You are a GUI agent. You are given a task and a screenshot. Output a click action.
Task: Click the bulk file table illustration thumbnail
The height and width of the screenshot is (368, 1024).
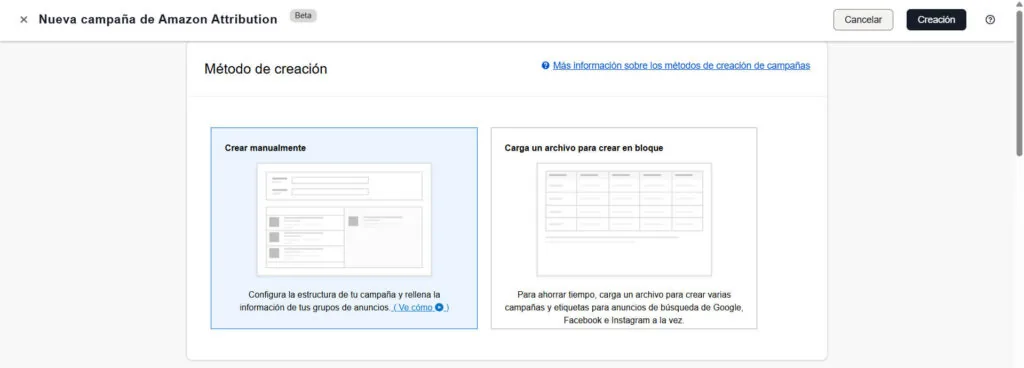[624, 219]
